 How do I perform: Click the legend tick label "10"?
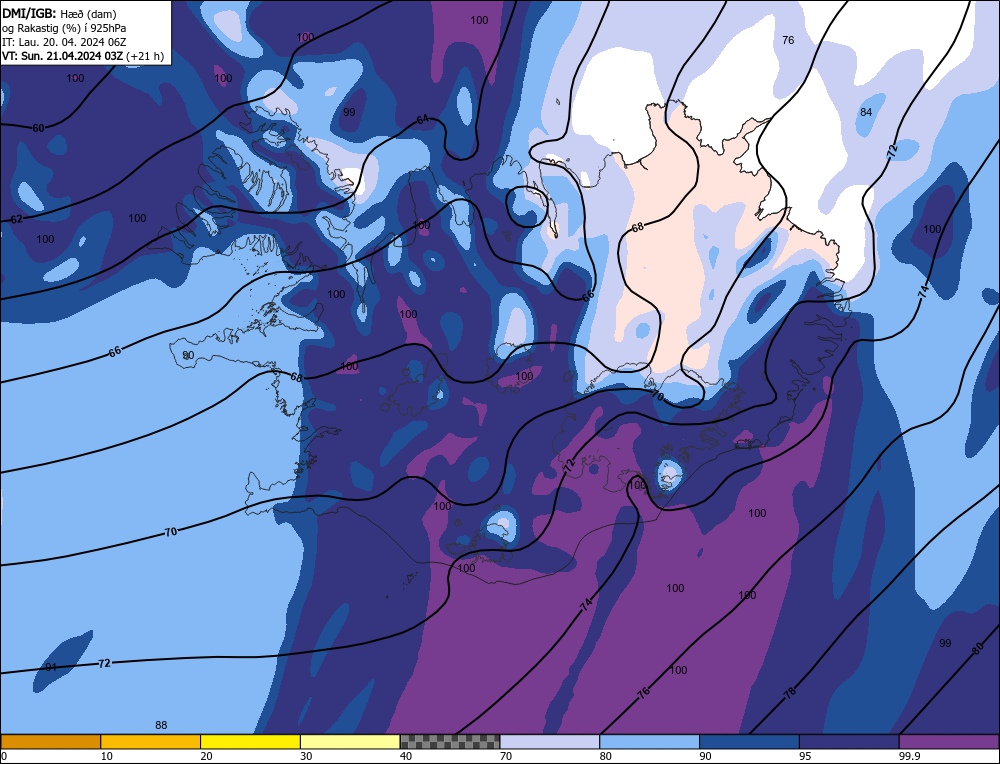tap(107, 756)
